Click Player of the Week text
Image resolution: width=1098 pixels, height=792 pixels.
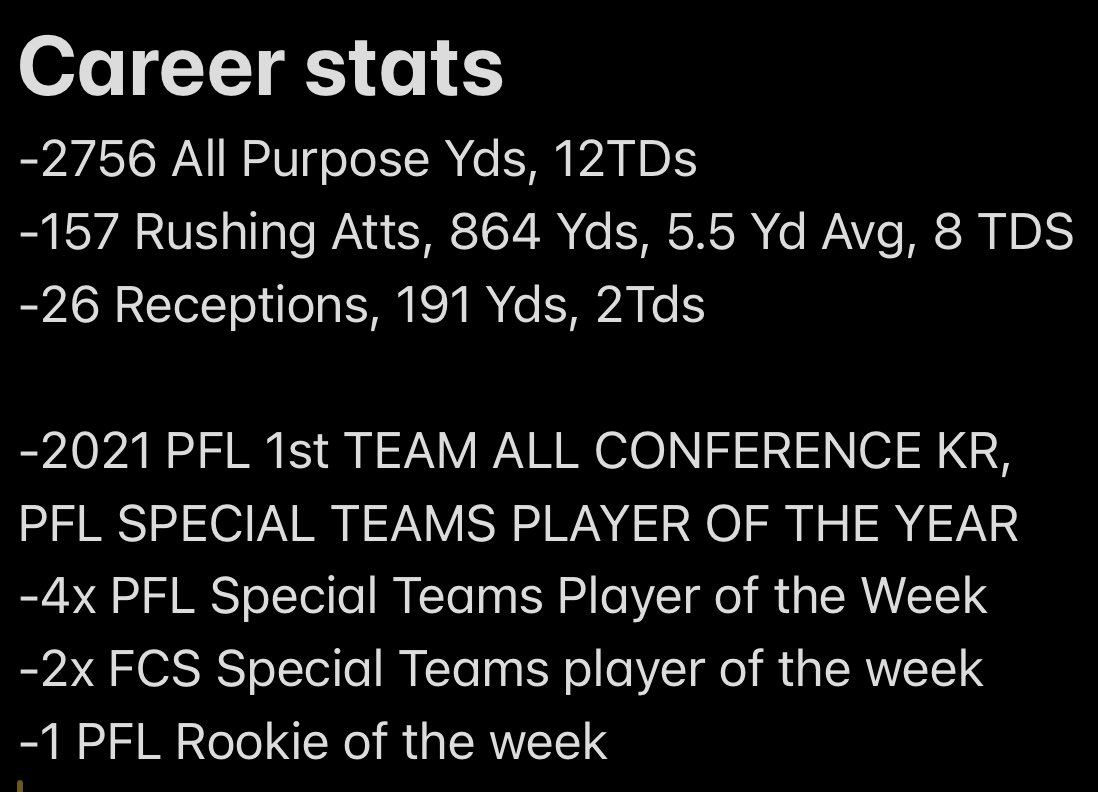pyautogui.click(x=772, y=597)
